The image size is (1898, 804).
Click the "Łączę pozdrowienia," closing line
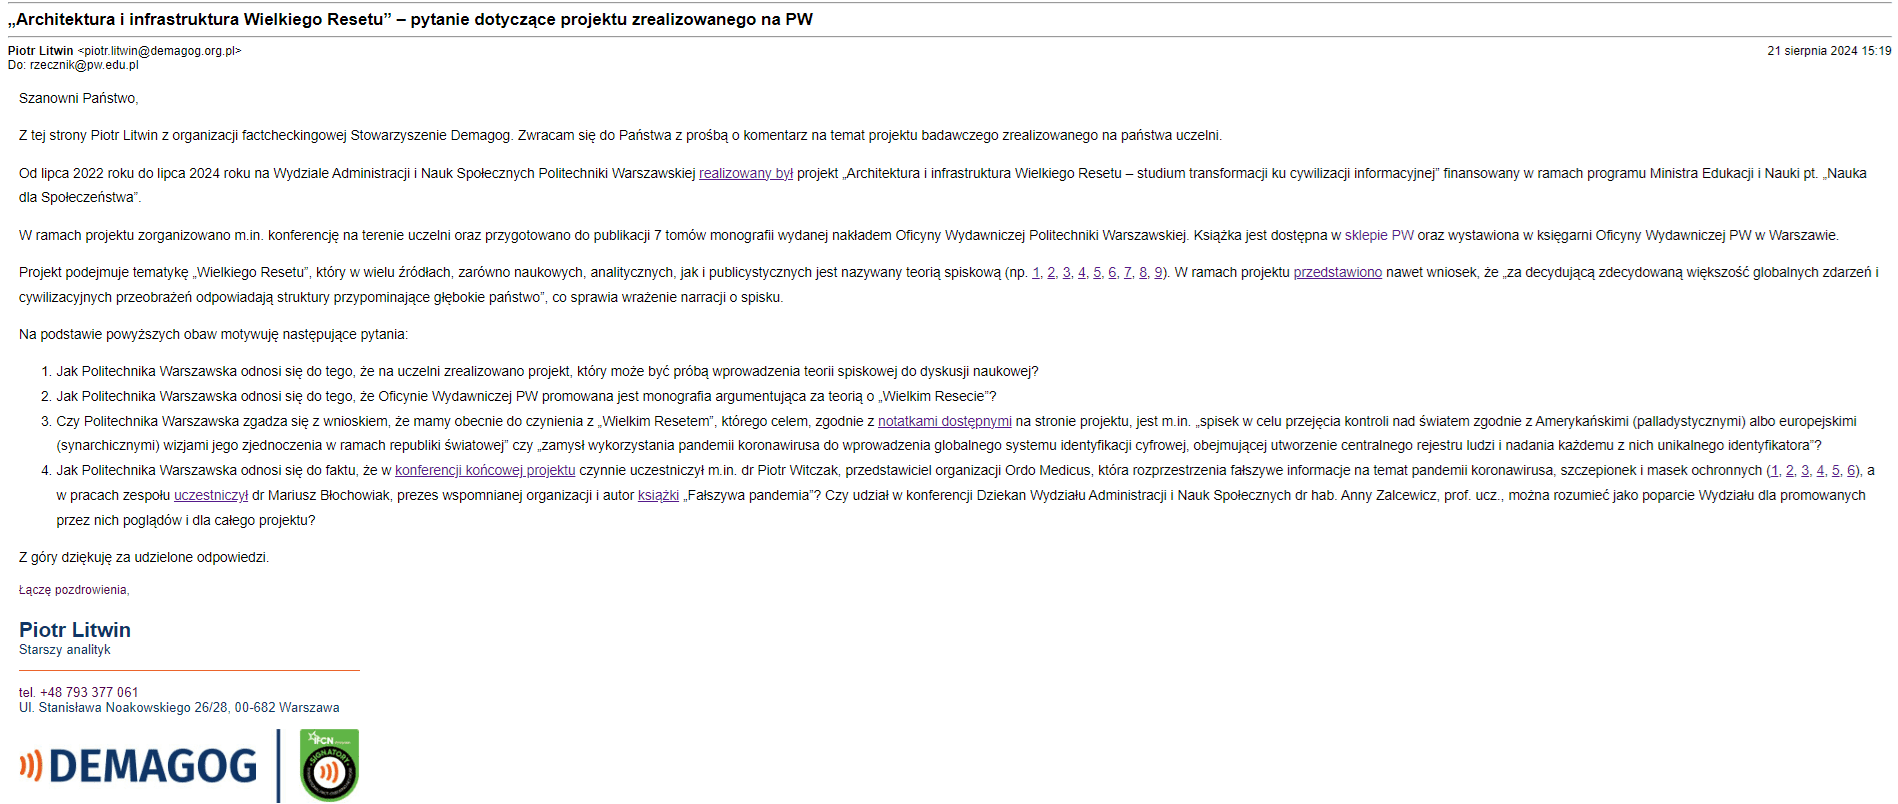(x=74, y=590)
